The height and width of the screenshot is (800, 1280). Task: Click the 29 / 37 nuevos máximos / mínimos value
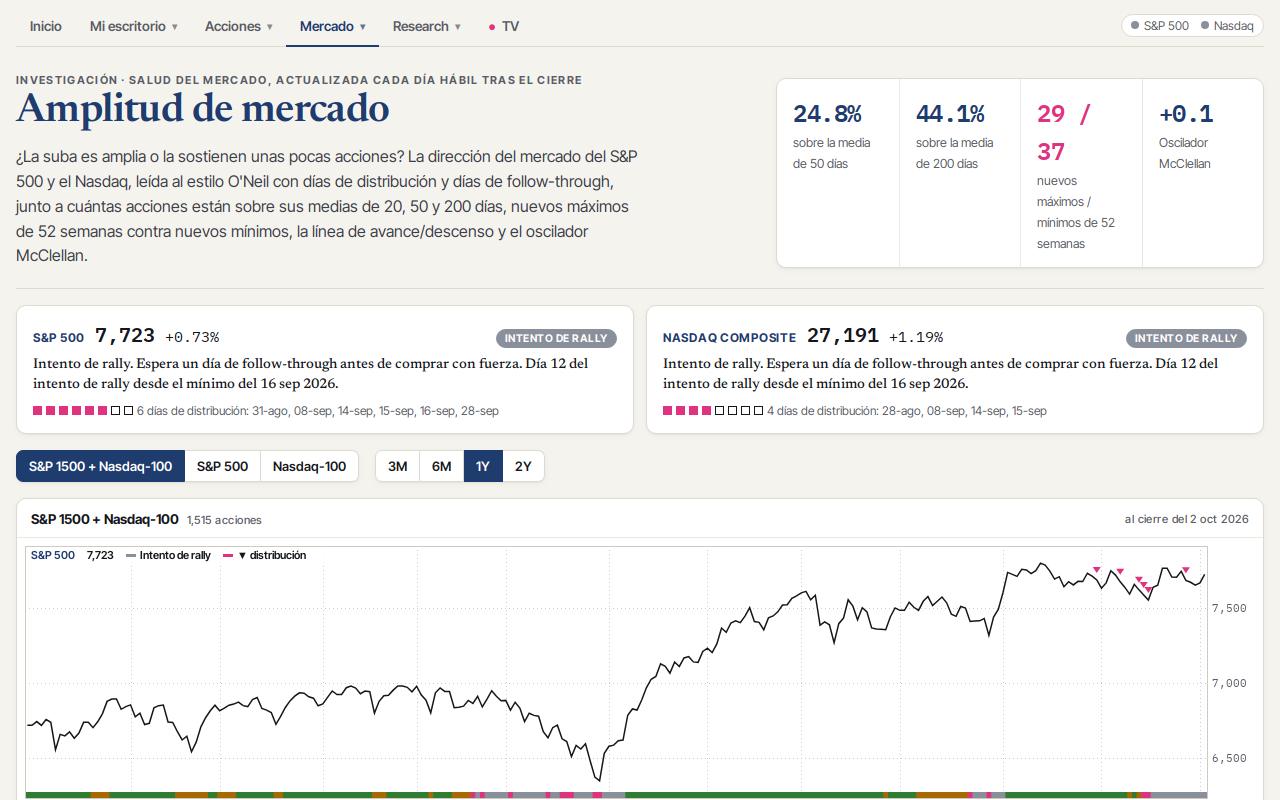(x=1064, y=132)
